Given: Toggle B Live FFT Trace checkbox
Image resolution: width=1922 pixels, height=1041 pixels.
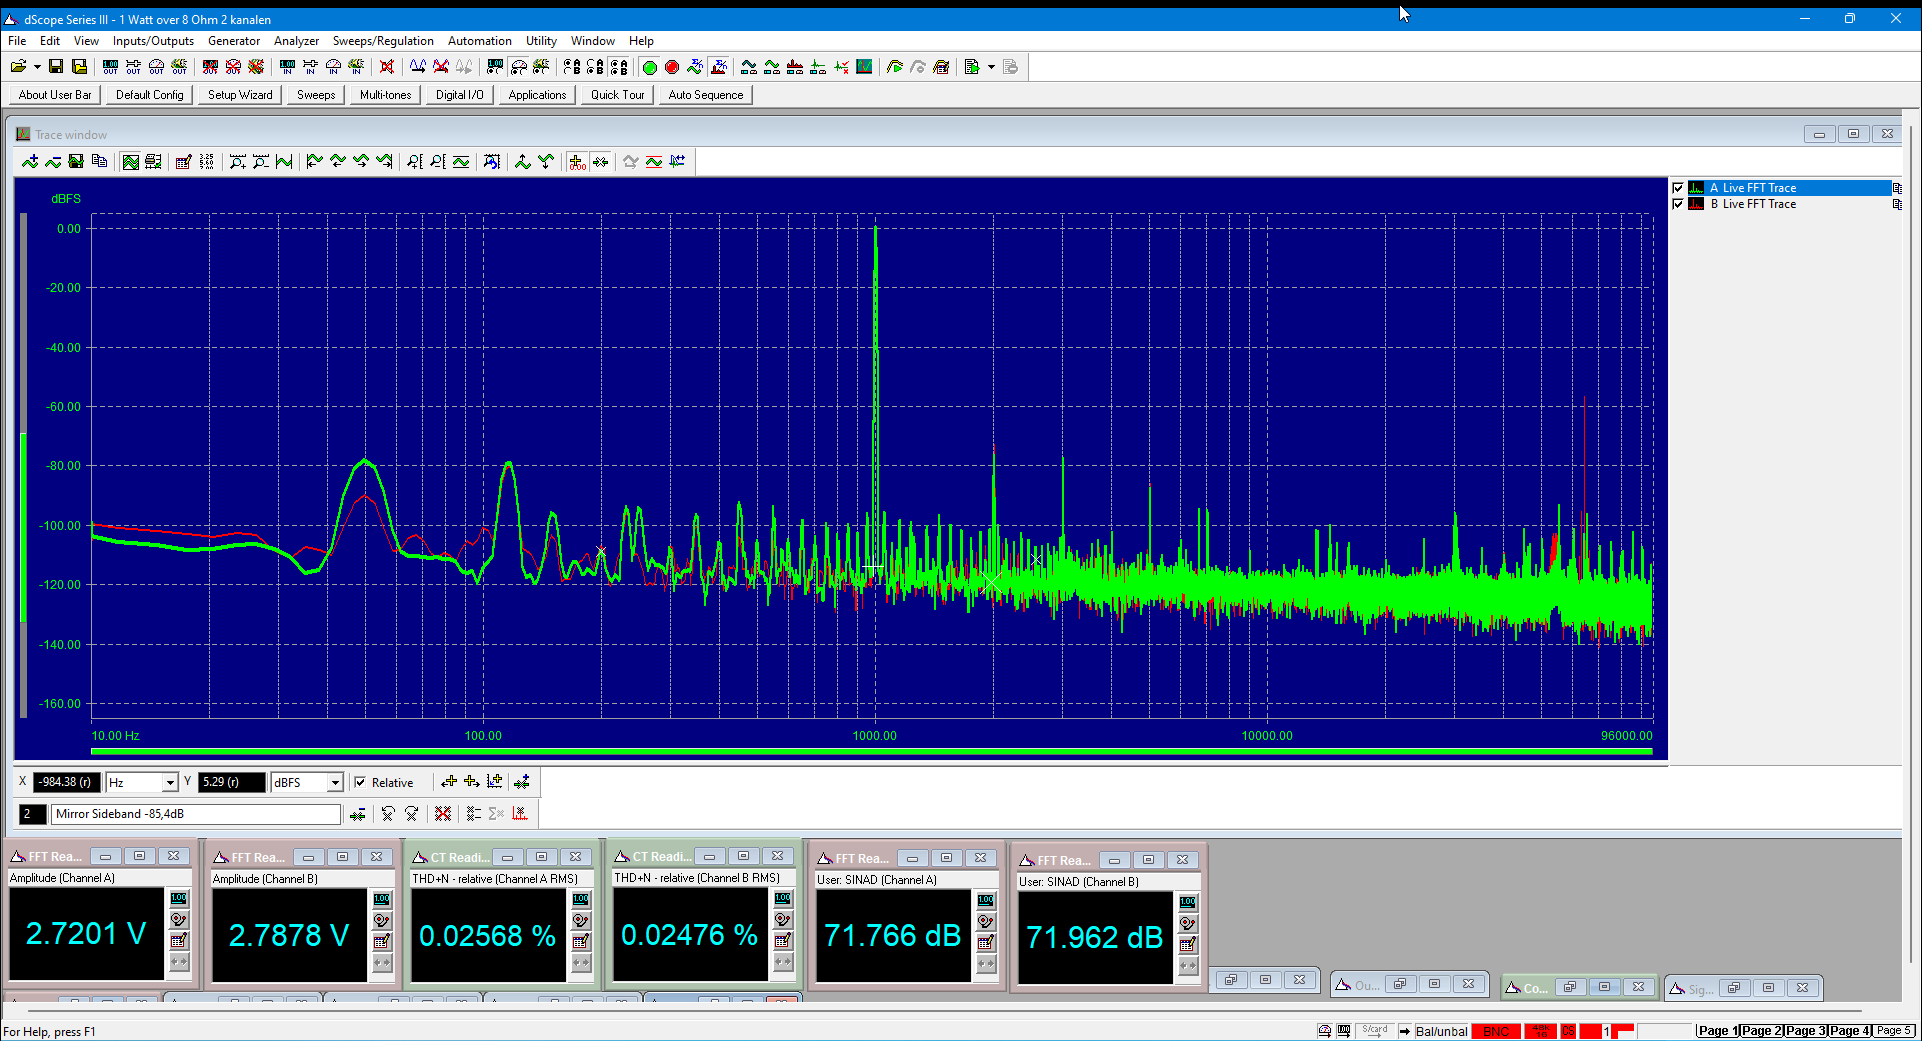Looking at the screenshot, I should [1678, 204].
